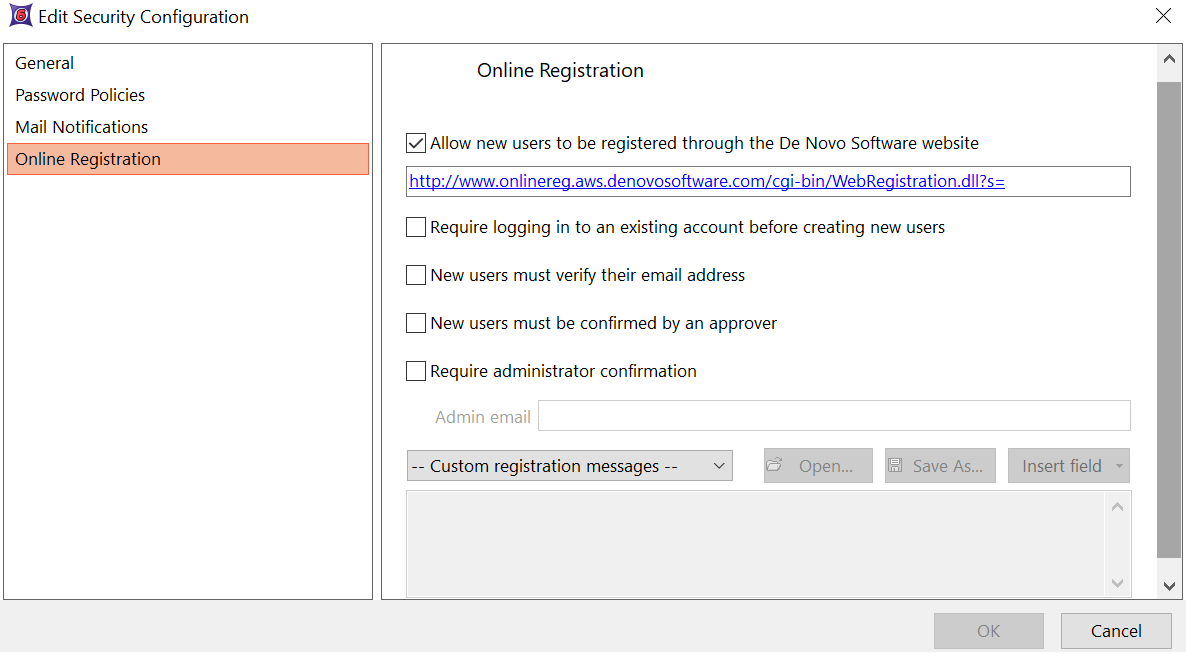Screen dimensions: 1186x654
Task: Open the Mail Notifications section
Action: coord(82,127)
